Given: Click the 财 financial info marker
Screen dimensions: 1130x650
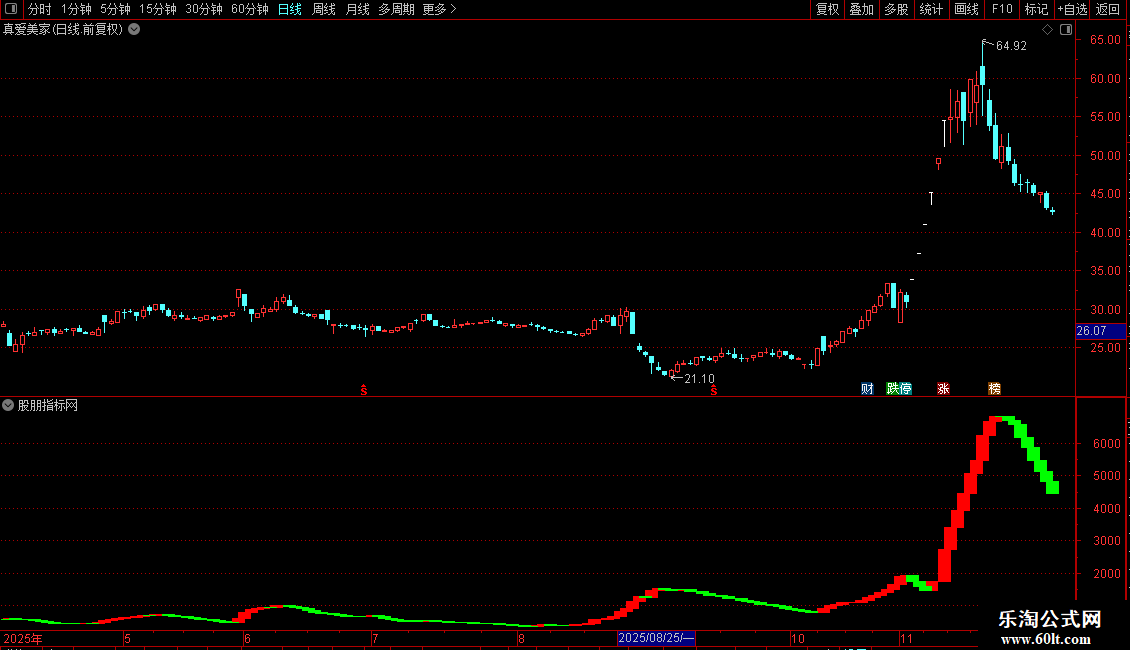Looking at the screenshot, I should (x=867, y=388).
